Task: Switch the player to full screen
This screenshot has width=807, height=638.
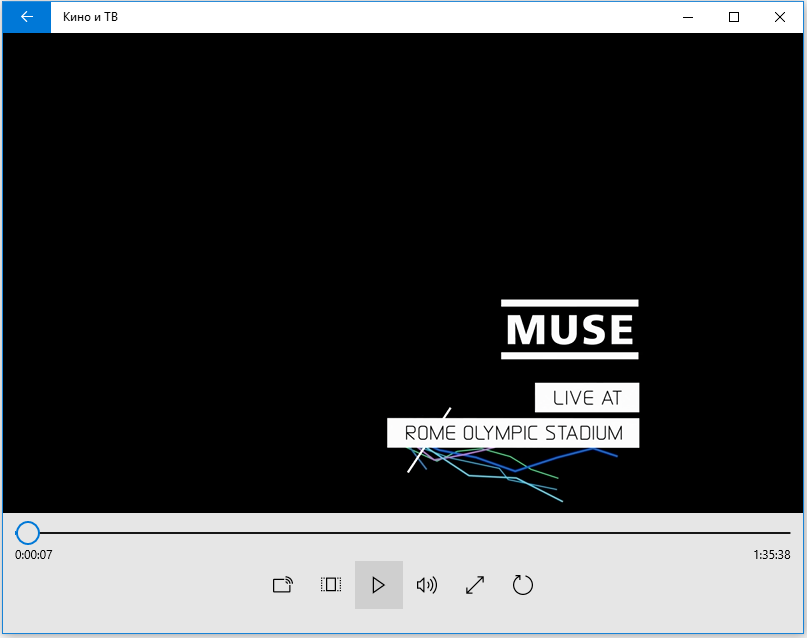Action: coord(475,585)
